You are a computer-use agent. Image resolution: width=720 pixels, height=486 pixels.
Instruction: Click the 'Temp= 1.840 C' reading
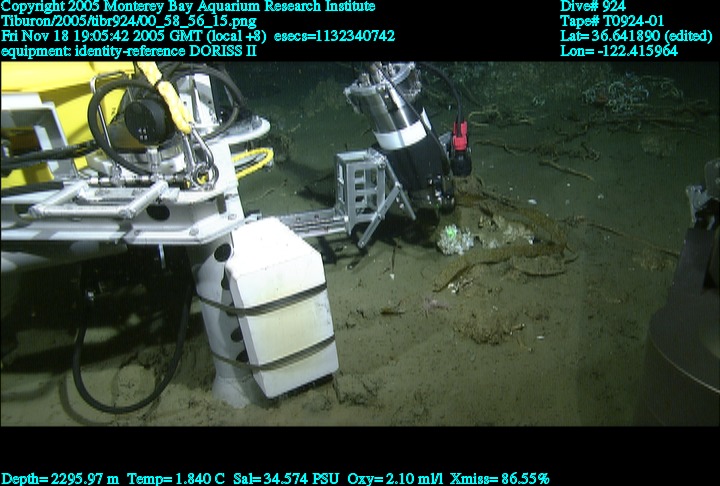[x=176, y=479]
